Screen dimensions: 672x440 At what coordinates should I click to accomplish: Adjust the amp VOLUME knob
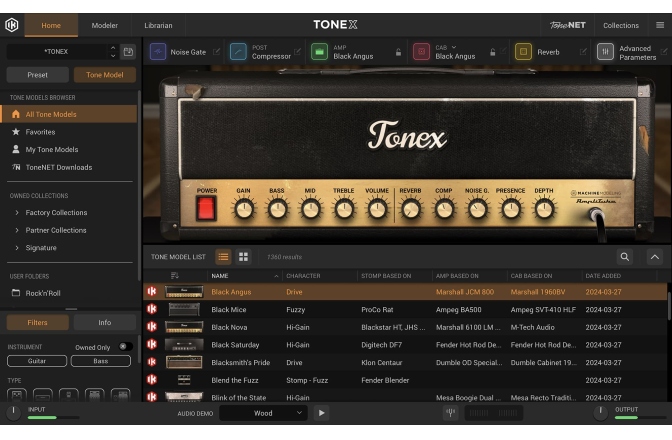(377, 209)
